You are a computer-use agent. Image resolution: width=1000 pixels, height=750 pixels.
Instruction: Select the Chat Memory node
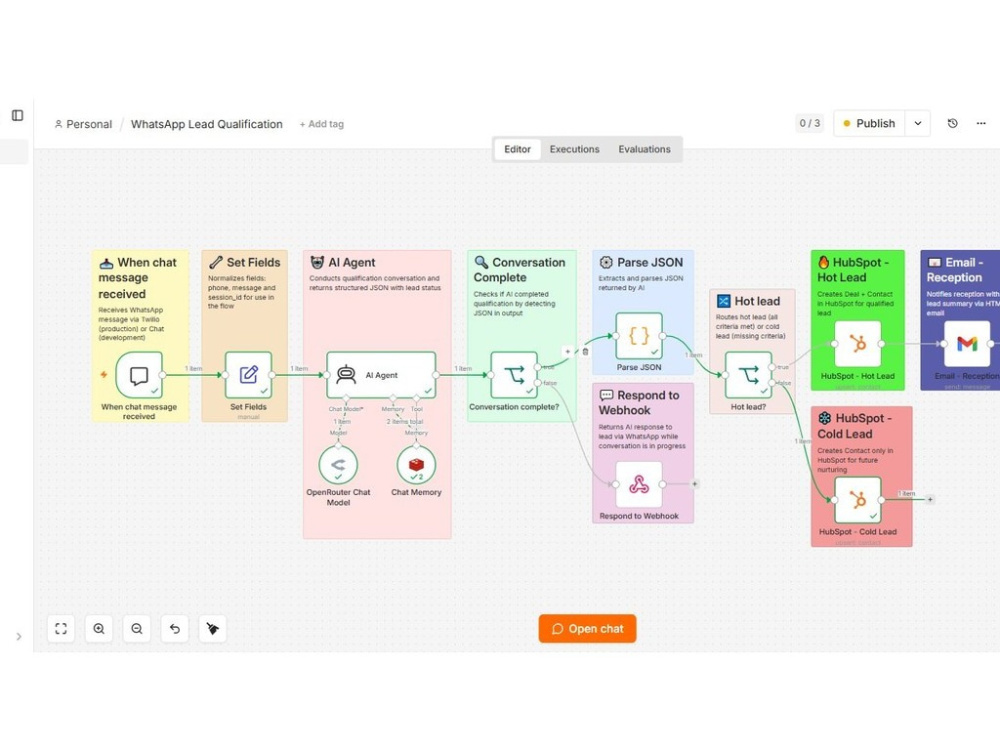pos(416,464)
